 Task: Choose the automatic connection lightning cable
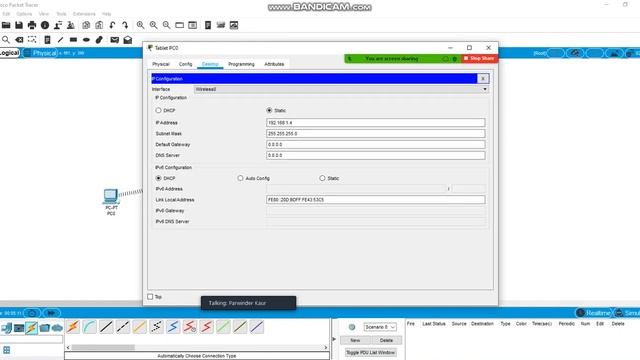pyautogui.click(x=73, y=327)
